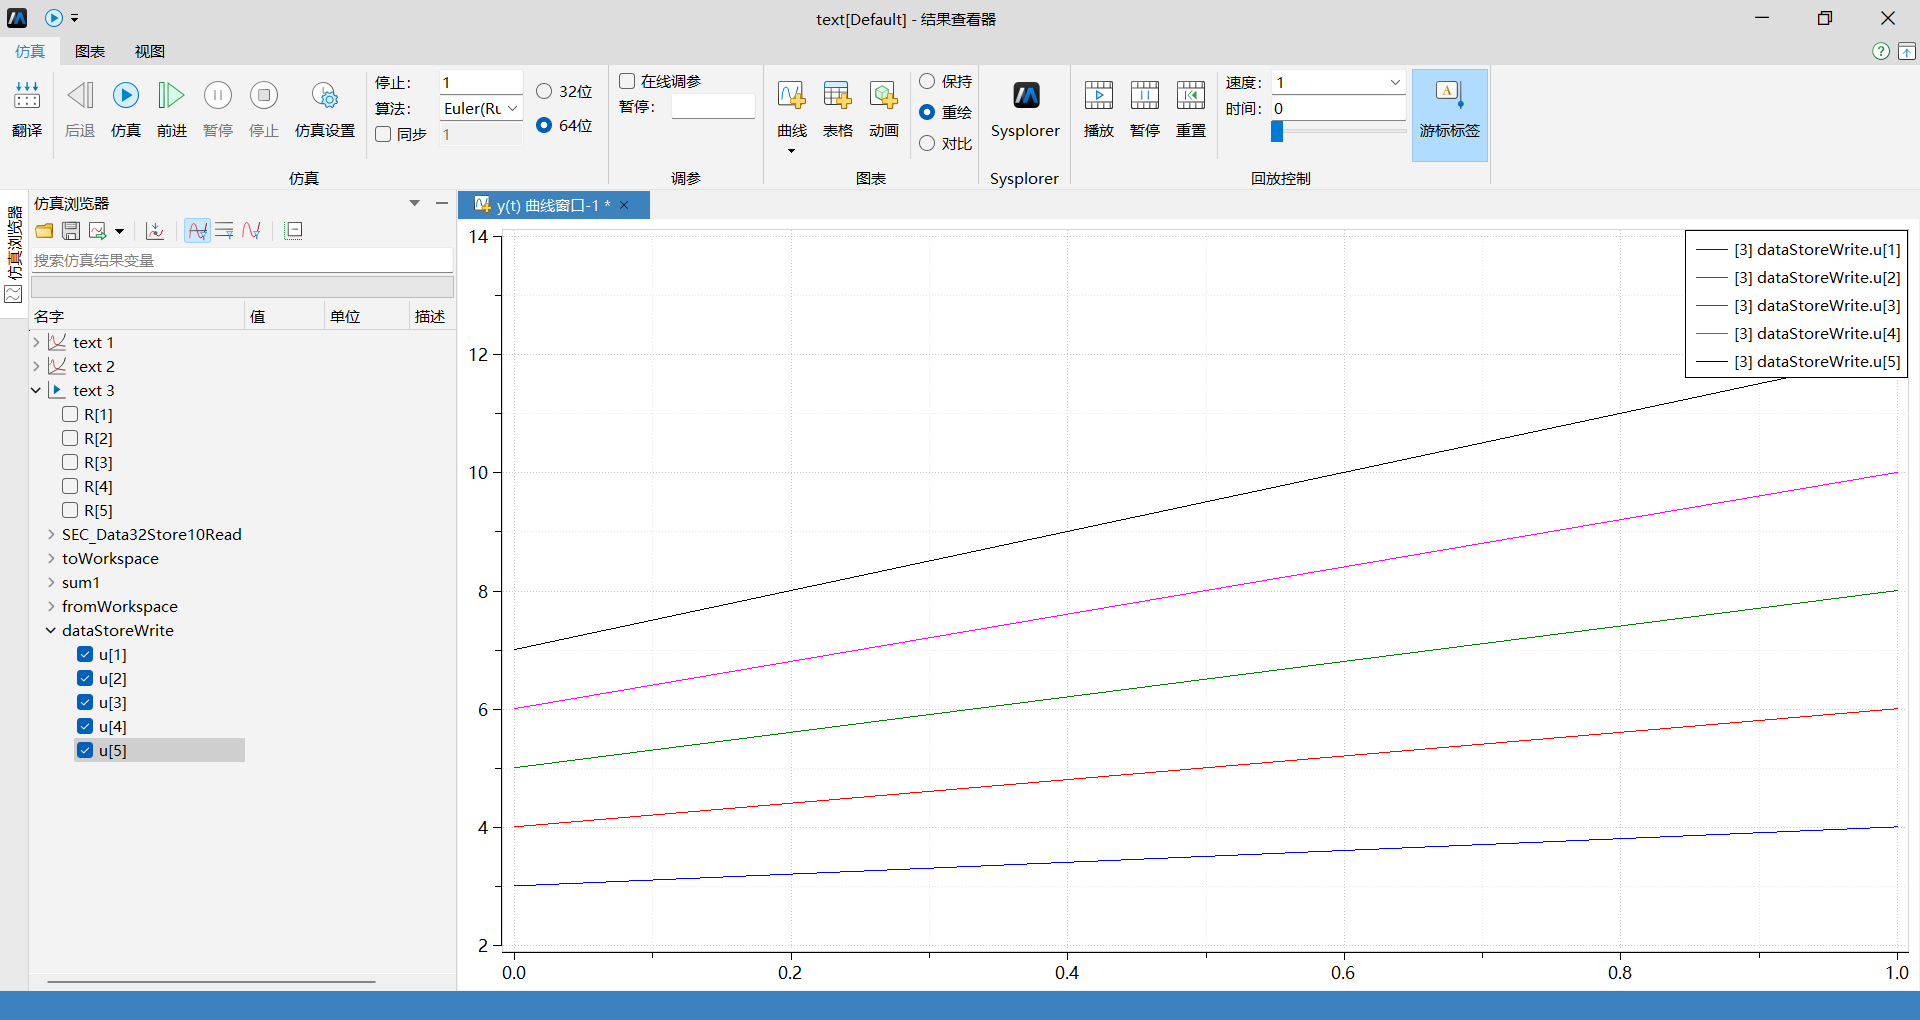This screenshot has height=1020, width=1920.
Task: Click the 重置 playback reset icon
Action: tap(1191, 96)
